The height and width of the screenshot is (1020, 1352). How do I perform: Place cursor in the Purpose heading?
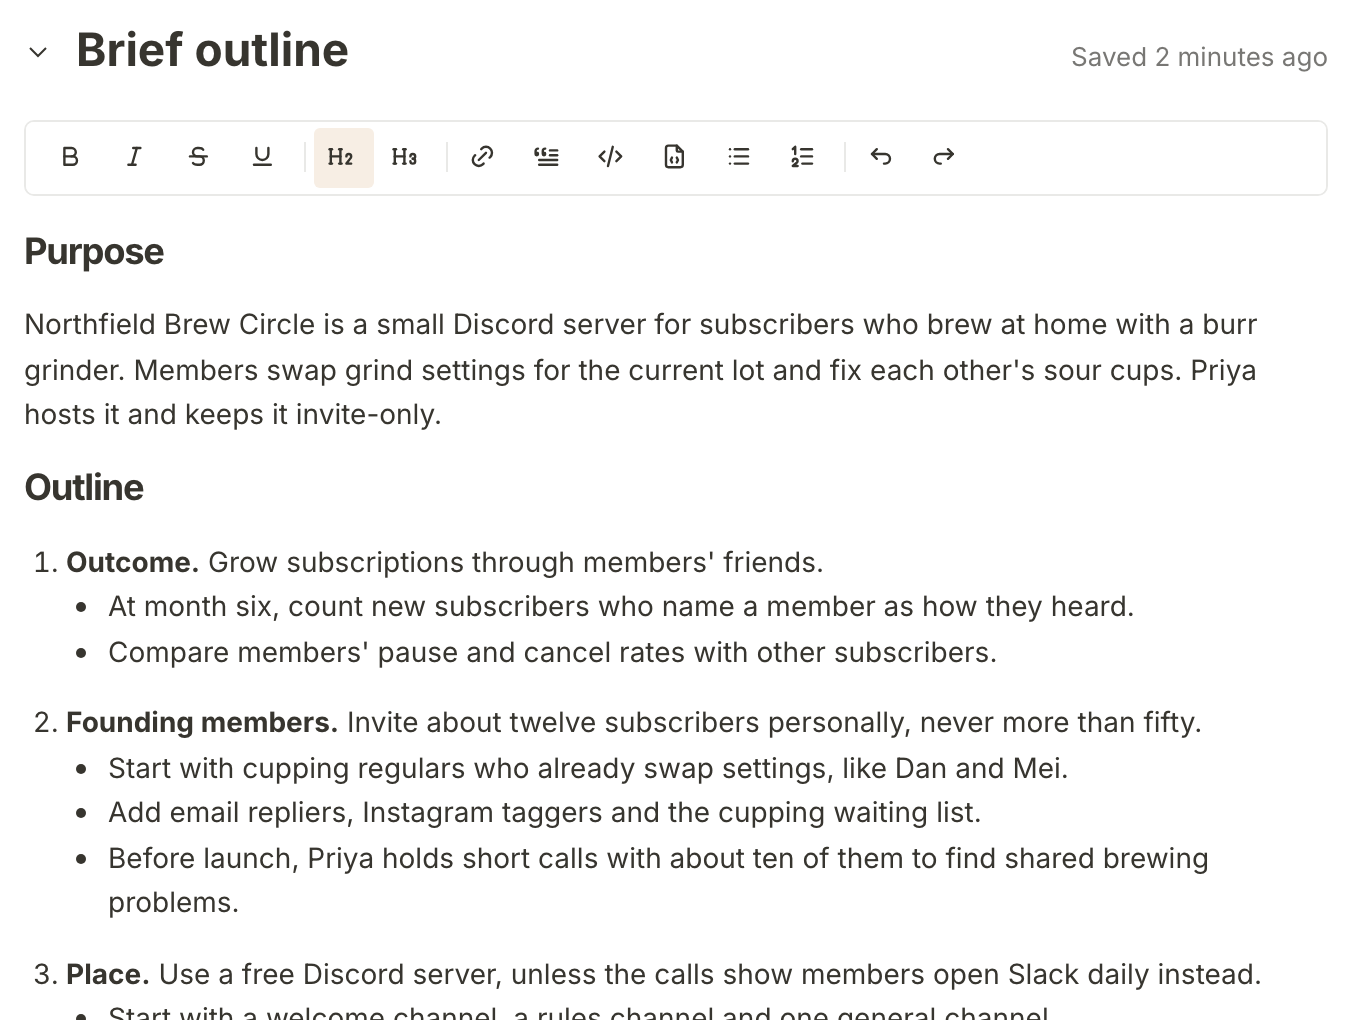click(x=94, y=252)
